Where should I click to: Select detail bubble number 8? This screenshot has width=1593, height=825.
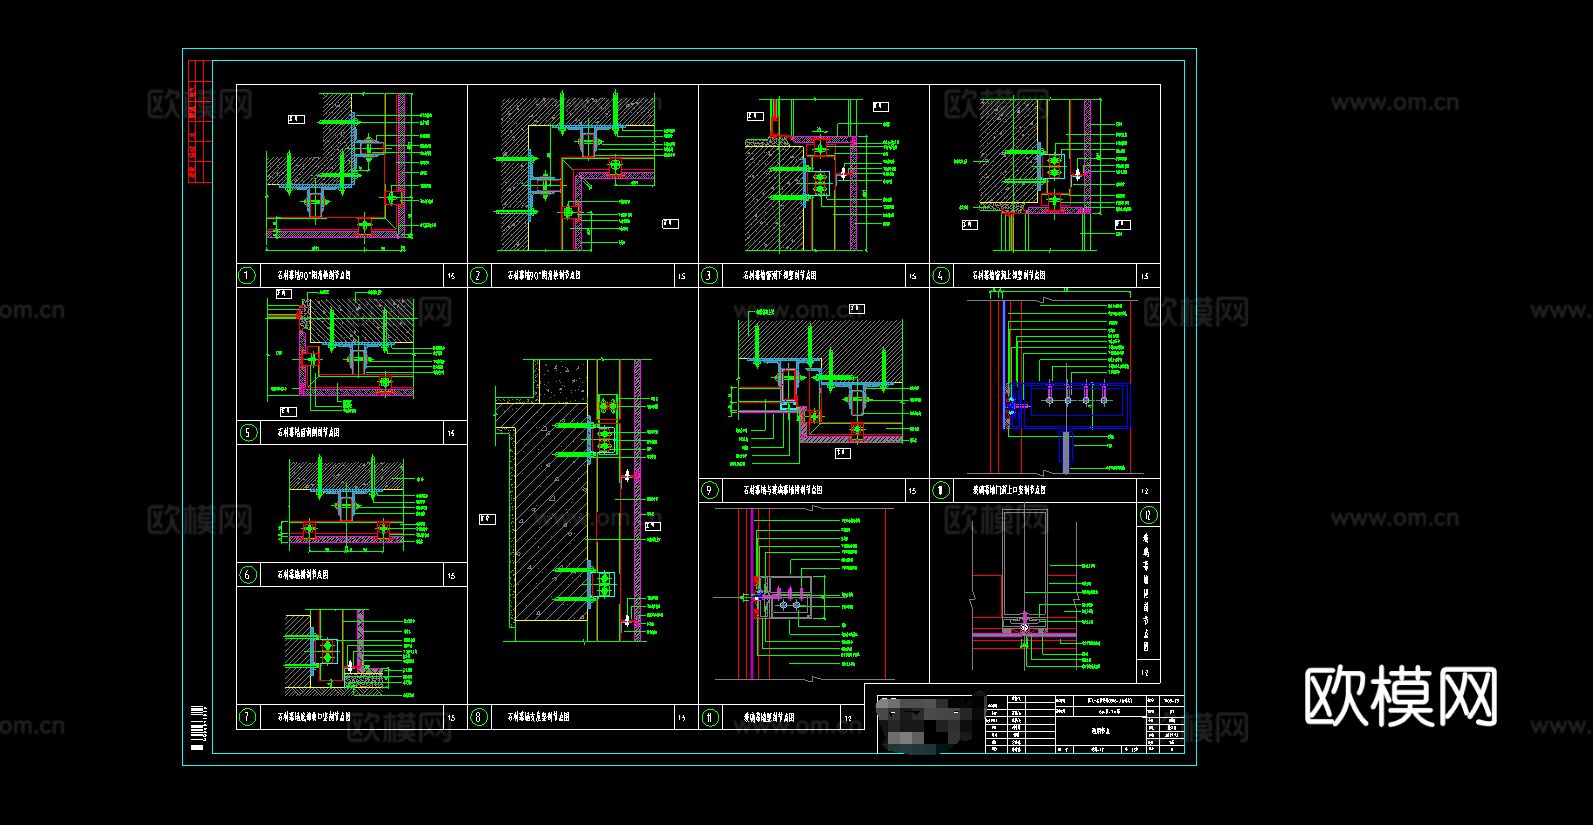coord(479,717)
